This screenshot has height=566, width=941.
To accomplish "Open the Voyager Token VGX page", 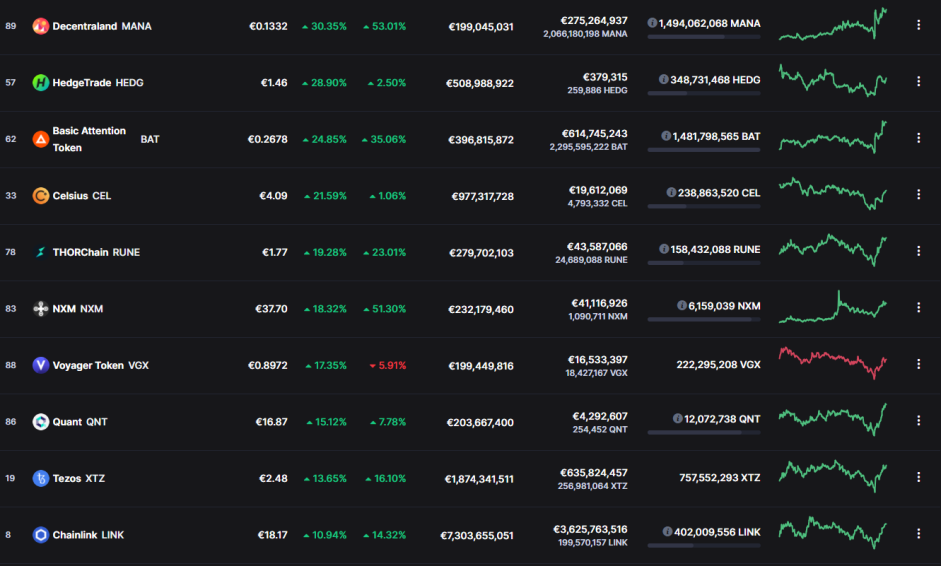I will 100,366.
